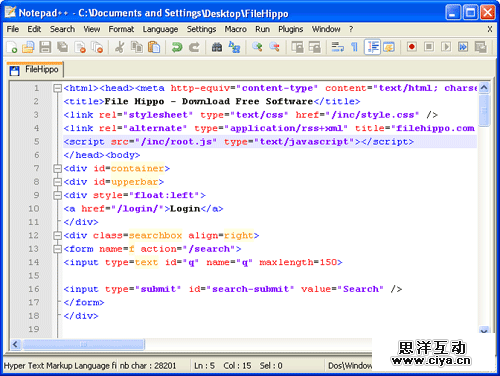Zoom out with the red magnifier icon

274,47
